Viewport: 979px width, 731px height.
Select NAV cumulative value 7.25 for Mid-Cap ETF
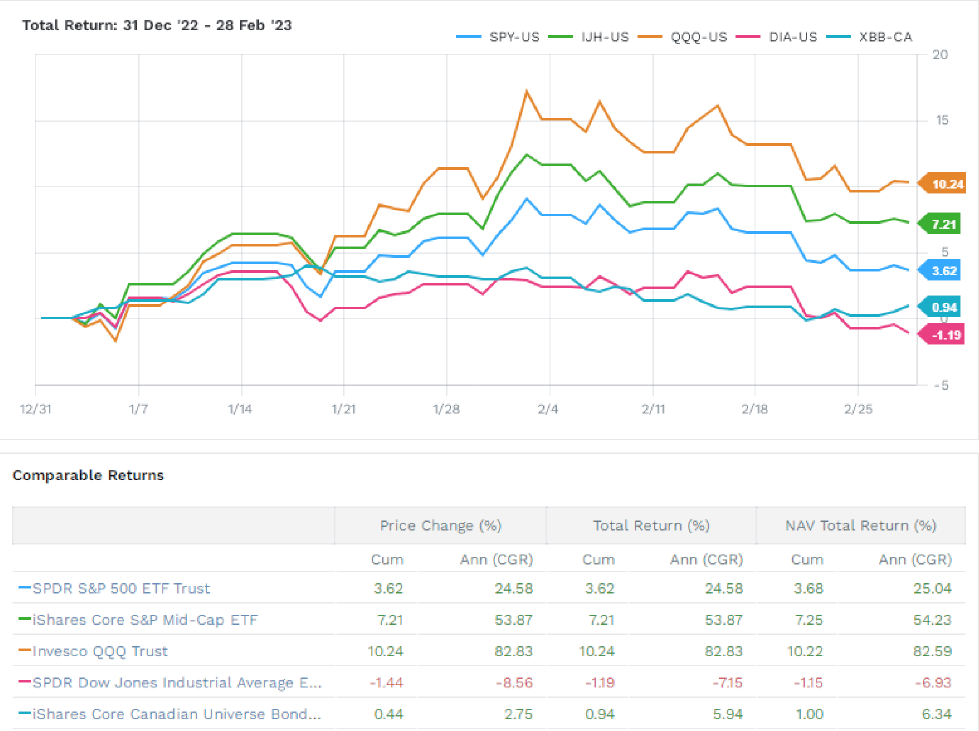coord(809,620)
